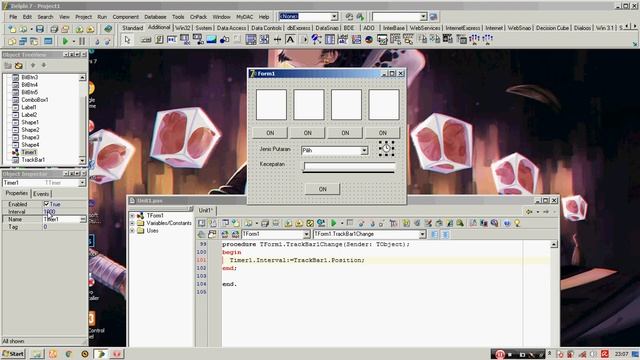Click the Kecepatan trackbar slider on Form1

click(x=349, y=167)
